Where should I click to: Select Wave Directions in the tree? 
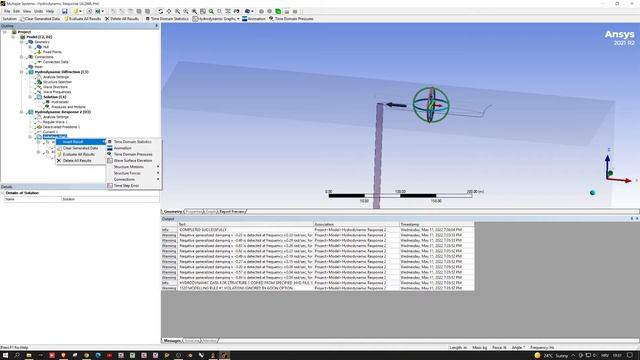pos(55,87)
